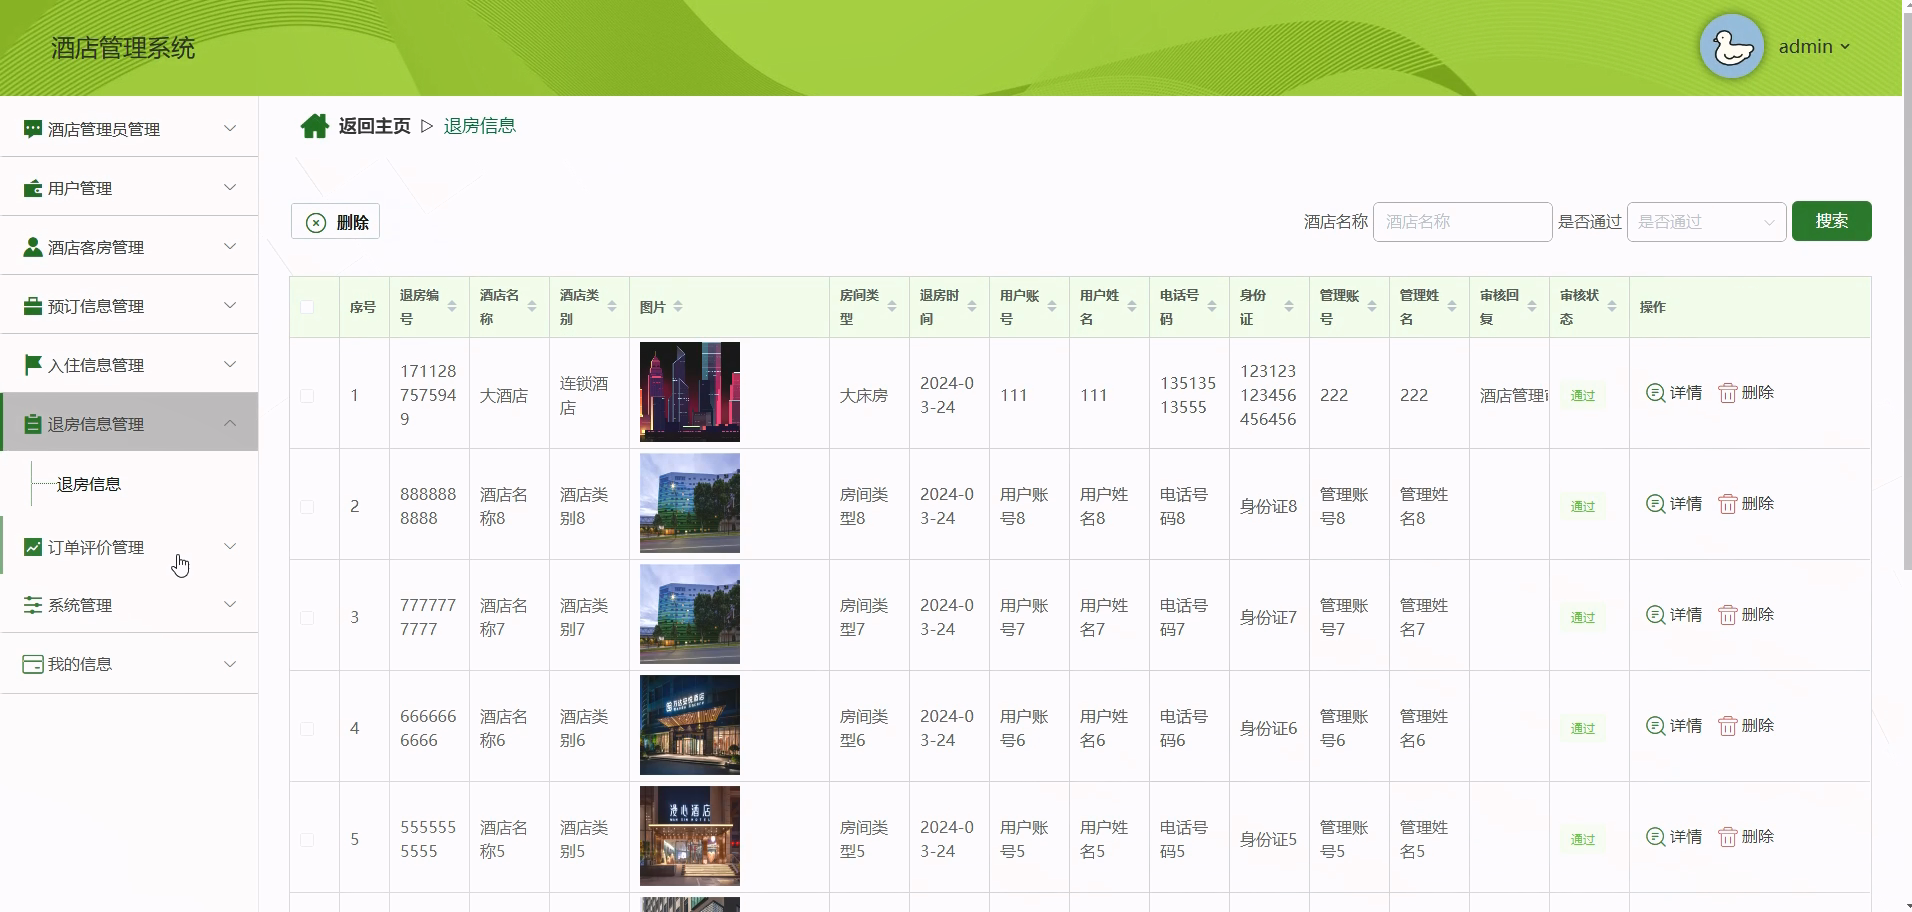Image resolution: width=1912 pixels, height=912 pixels.
Task: Click the admin duck avatar
Action: [x=1732, y=46]
